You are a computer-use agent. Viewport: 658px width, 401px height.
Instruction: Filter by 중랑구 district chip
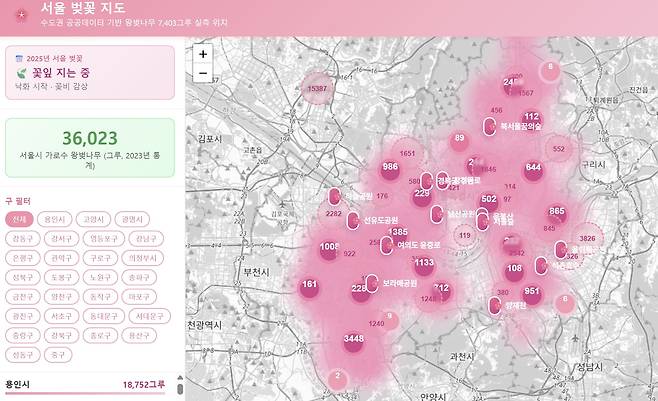pos(23,335)
